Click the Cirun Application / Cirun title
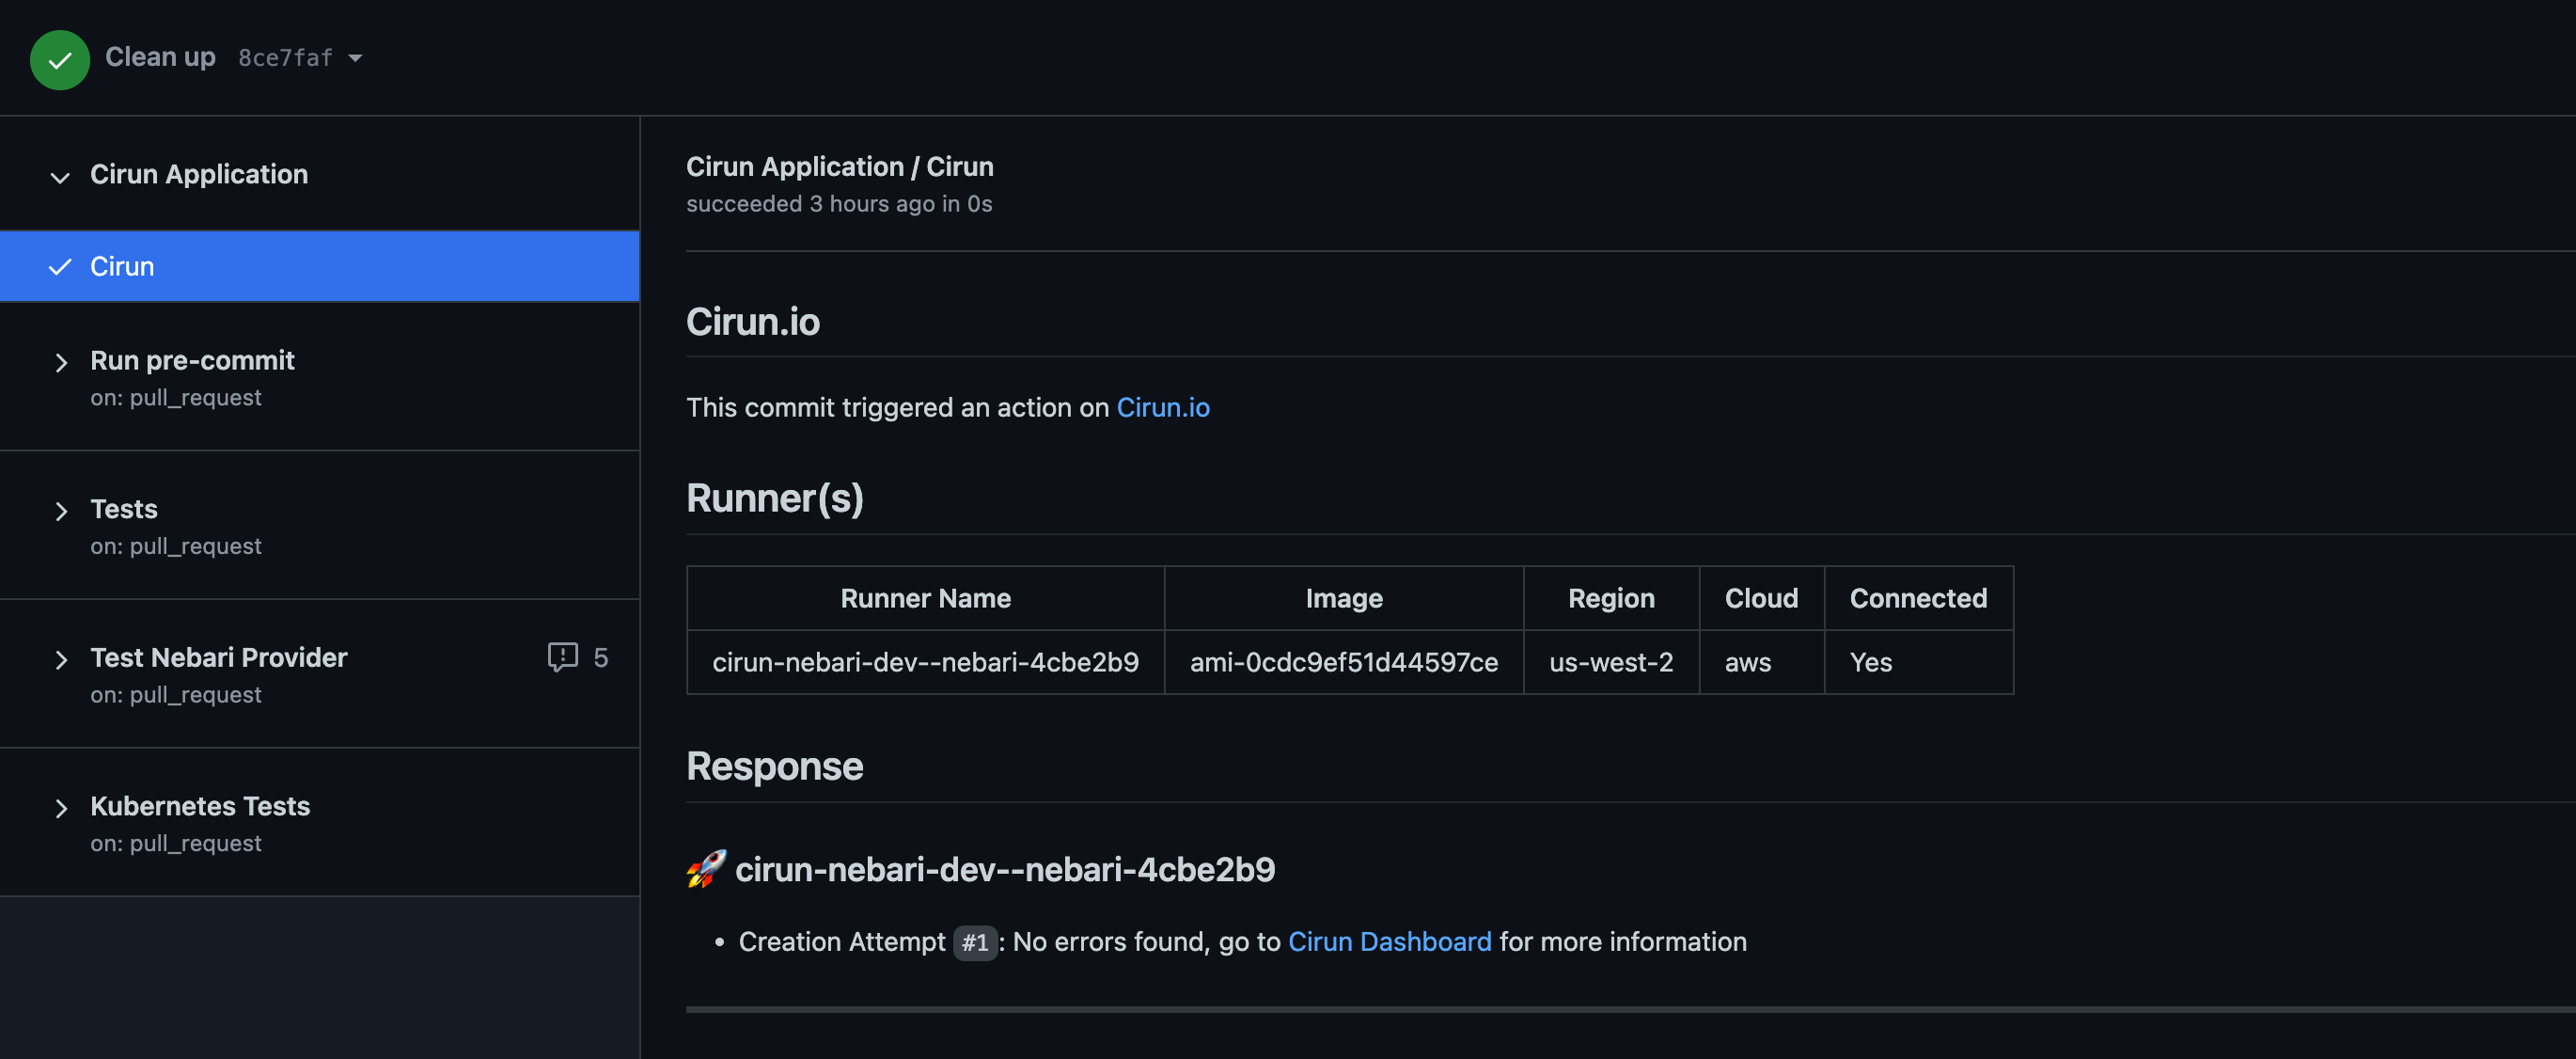 click(840, 166)
